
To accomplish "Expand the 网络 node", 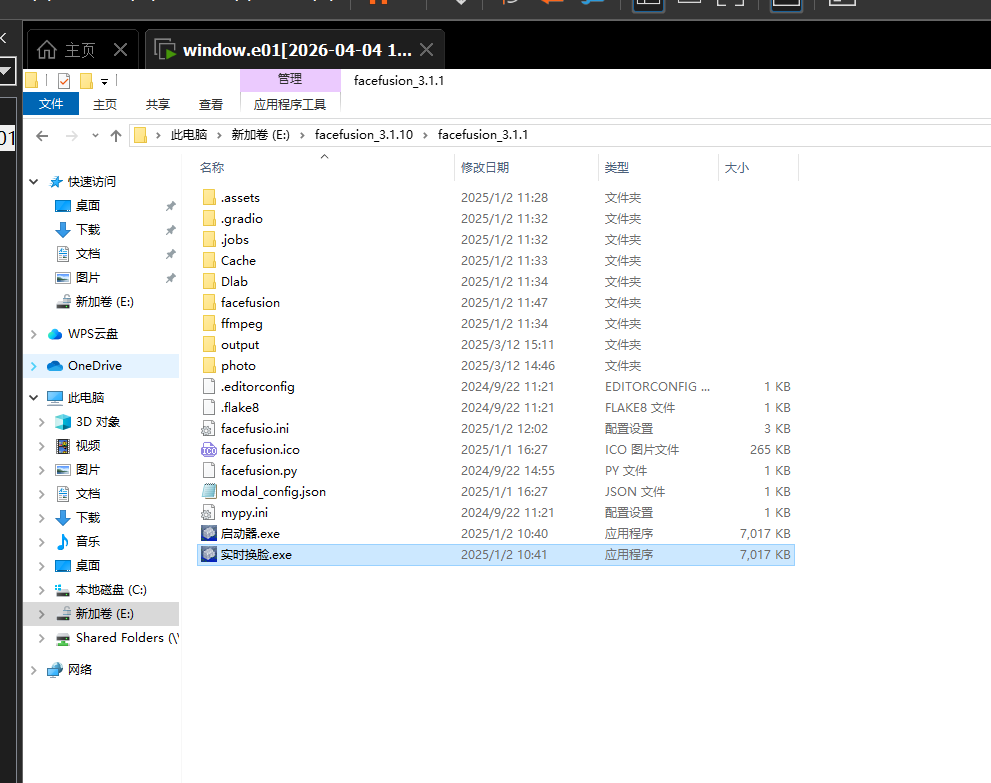I will point(33,670).
